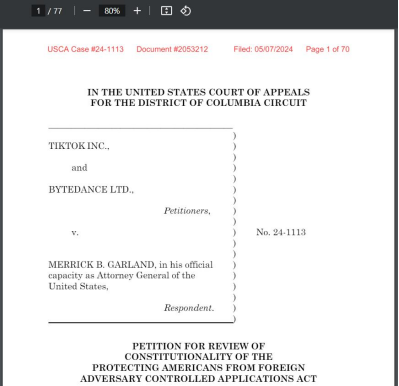The width and height of the screenshot is (399, 386).
Task: Click the TIKTOK INC. party name
Action: pyautogui.click(x=79, y=146)
